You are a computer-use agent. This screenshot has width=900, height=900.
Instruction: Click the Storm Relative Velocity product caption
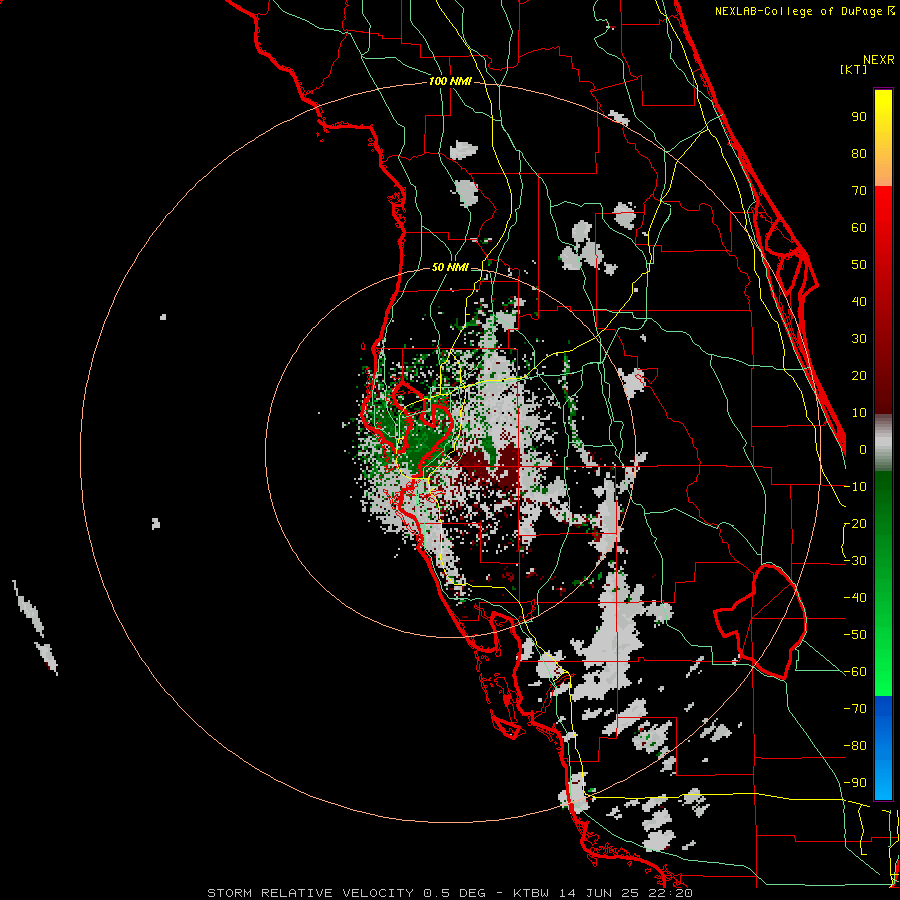(450, 893)
